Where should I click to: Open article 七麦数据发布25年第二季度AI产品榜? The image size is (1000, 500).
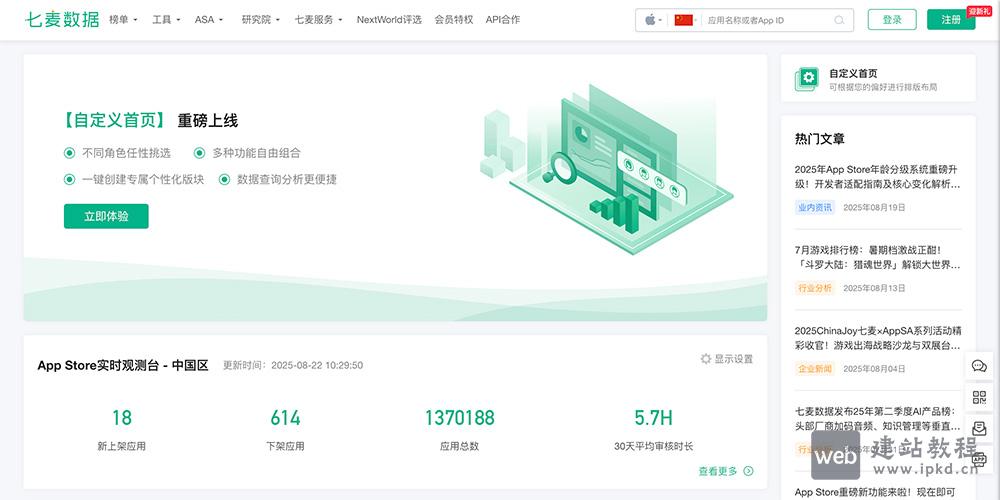click(x=878, y=418)
